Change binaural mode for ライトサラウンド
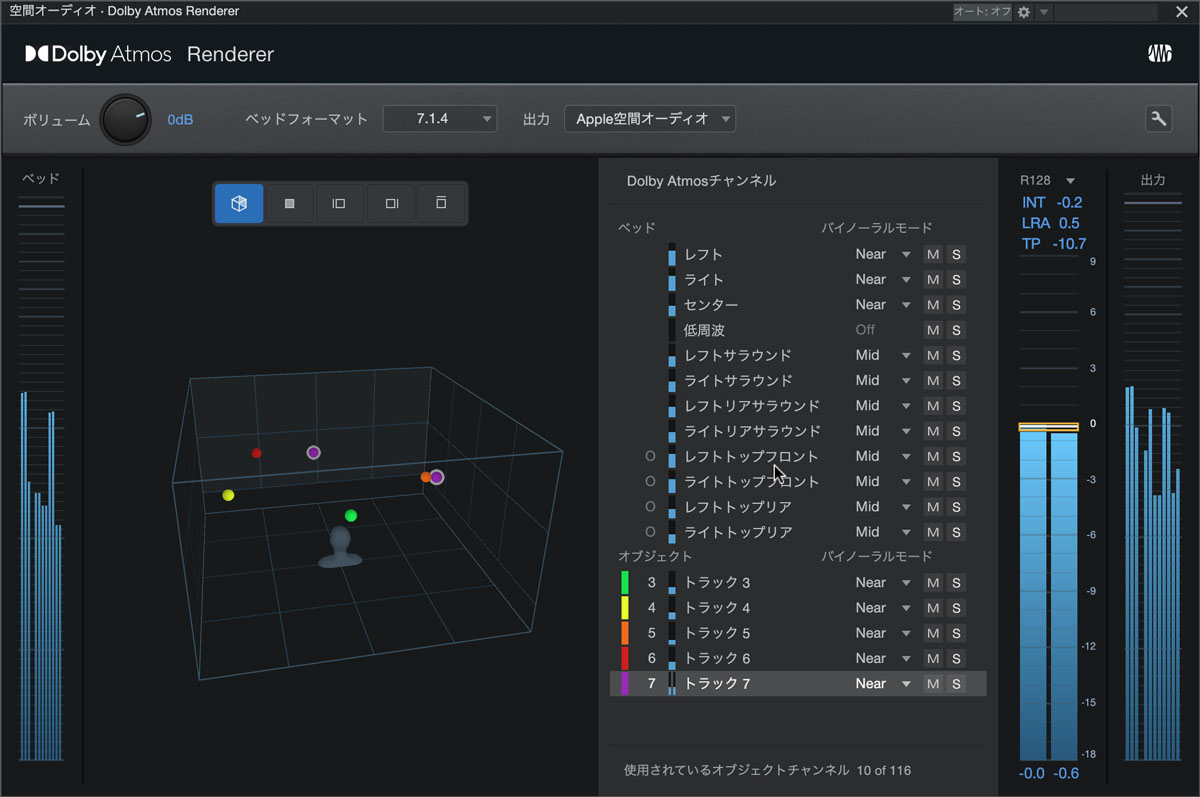Screen dimensions: 1200x797 tap(883, 380)
